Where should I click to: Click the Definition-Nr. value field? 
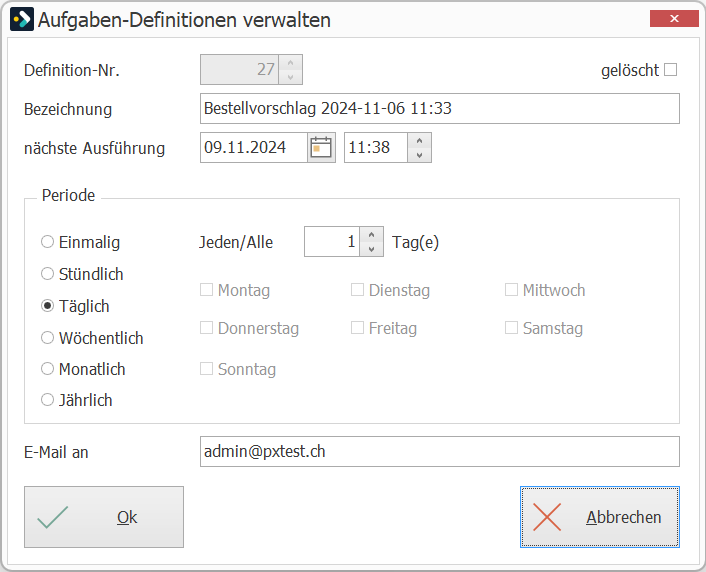[240, 69]
